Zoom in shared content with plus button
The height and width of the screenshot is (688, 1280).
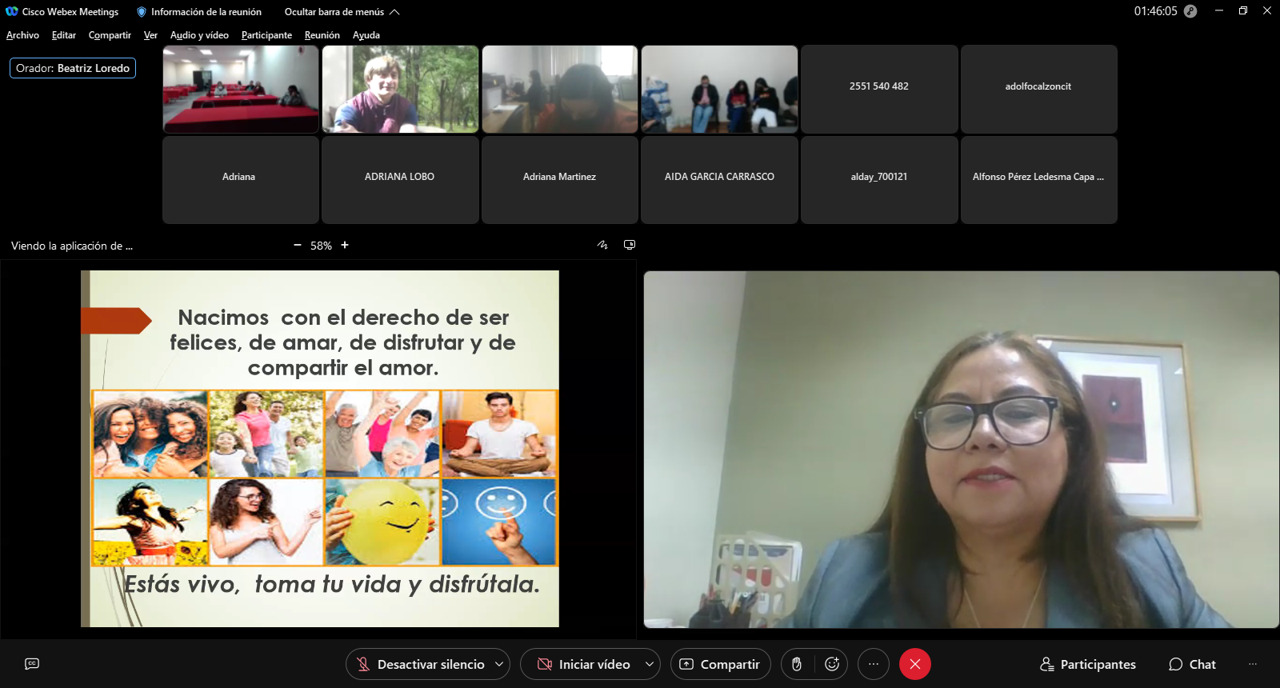(x=345, y=245)
